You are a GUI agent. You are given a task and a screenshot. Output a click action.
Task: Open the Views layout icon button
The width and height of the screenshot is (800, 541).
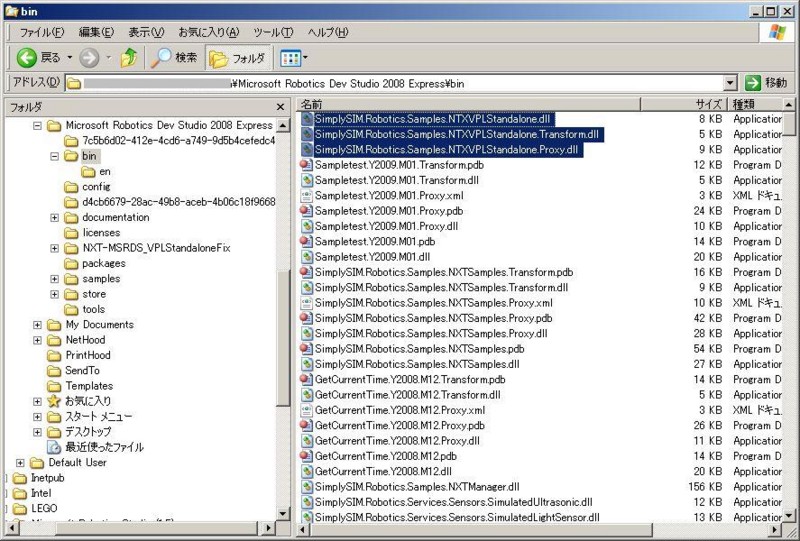[x=290, y=58]
